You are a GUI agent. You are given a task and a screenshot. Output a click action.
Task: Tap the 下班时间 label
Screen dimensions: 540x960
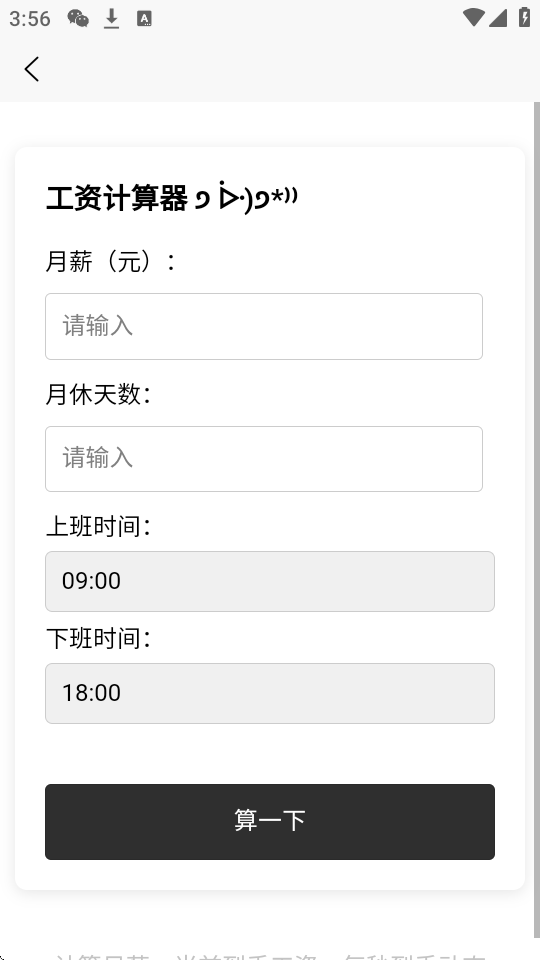click(x=98, y=639)
